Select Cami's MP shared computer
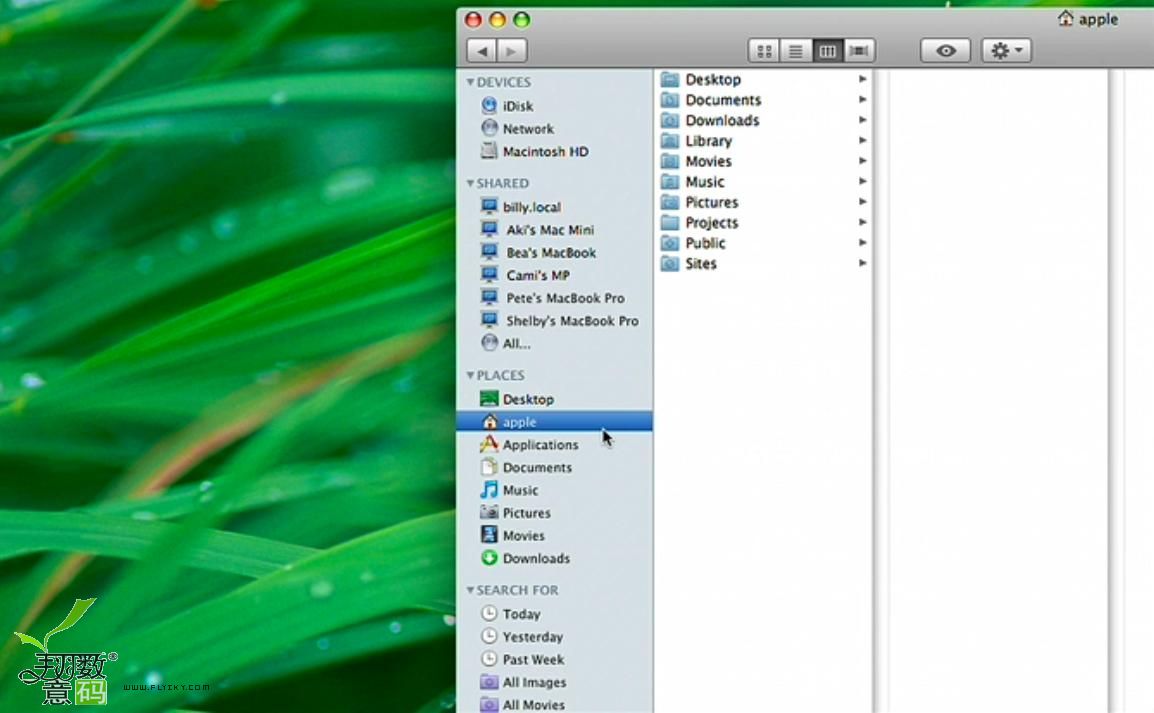Screen dimensions: 1154x713 coord(554,275)
